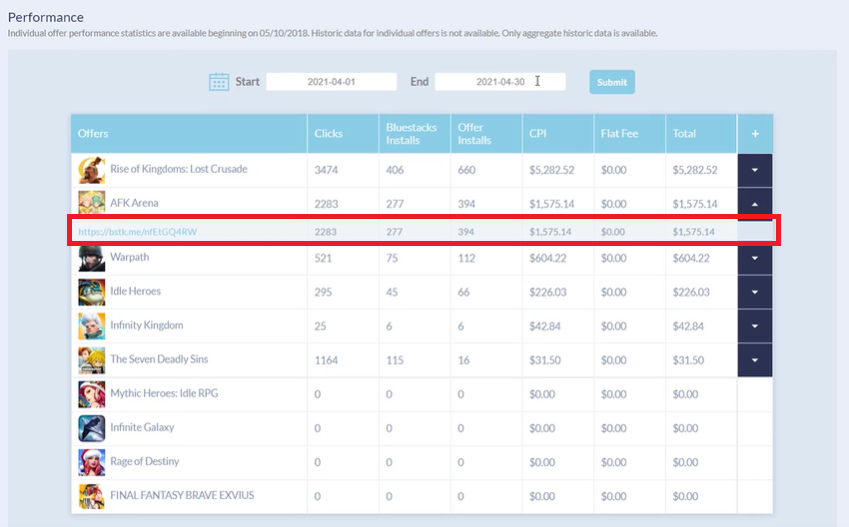Click Warpath 521 clicks value
The width and height of the screenshot is (849, 527).
(x=323, y=258)
